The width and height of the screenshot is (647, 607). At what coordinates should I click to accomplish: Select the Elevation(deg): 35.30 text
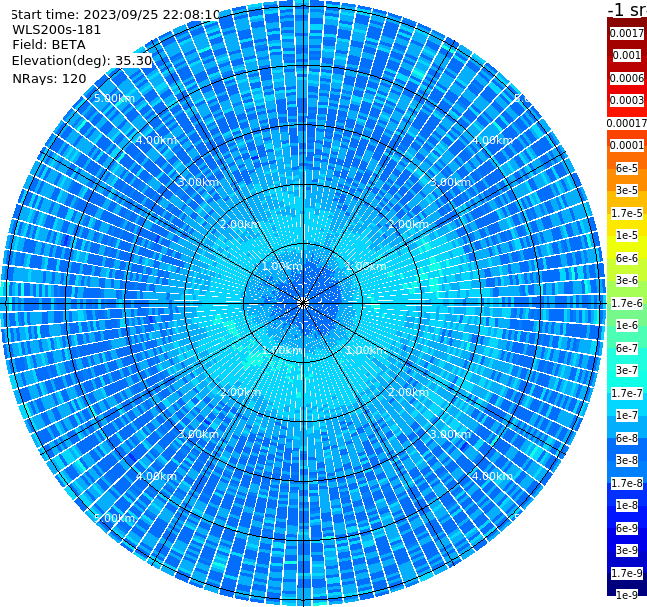click(82, 61)
